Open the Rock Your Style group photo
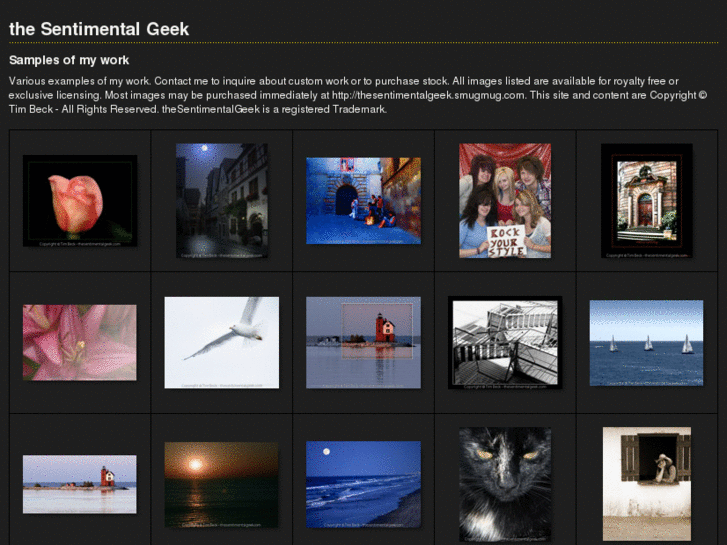 [x=505, y=200]
